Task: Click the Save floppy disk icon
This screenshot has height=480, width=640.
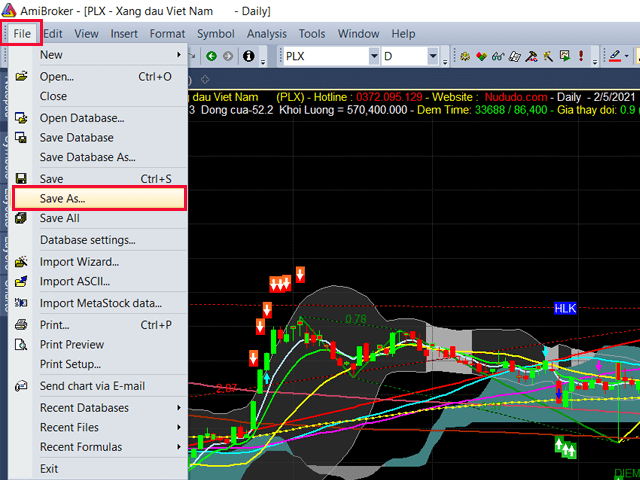Action: (x=21, y=179)
